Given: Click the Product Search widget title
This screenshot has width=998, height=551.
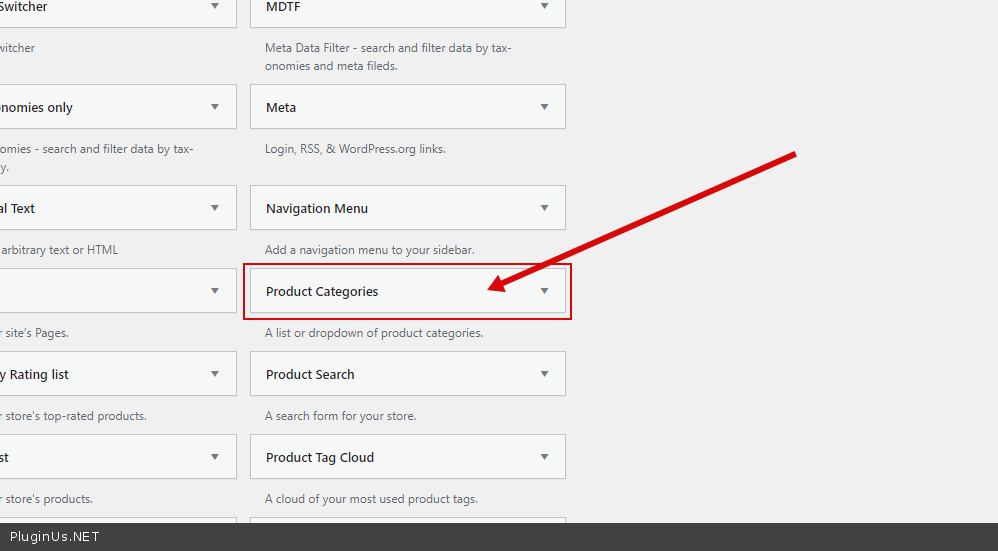Looking at the screenshot, I should (x=310, y=375).
